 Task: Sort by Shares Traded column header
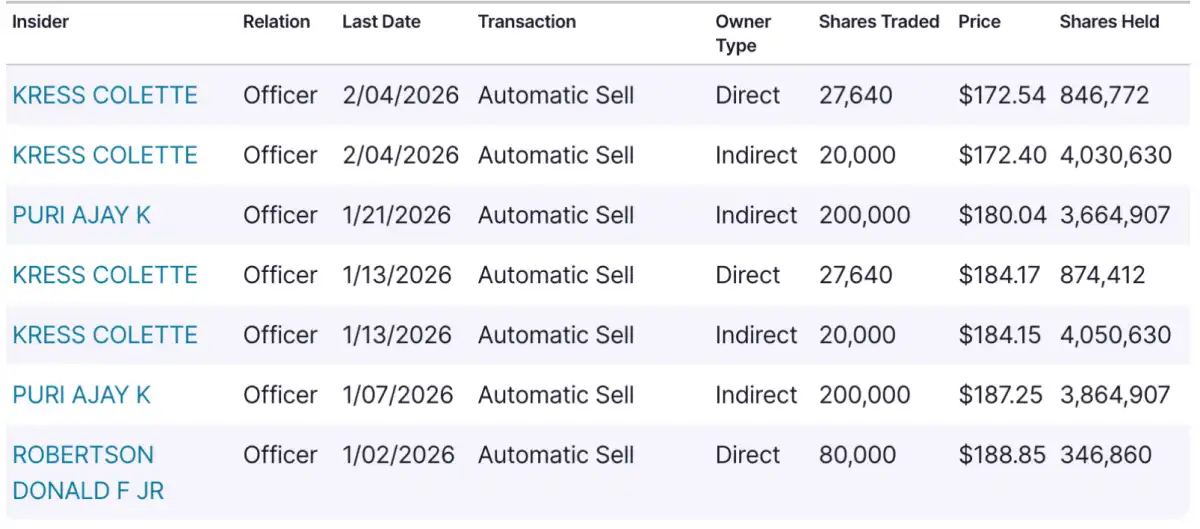point(878,22)
